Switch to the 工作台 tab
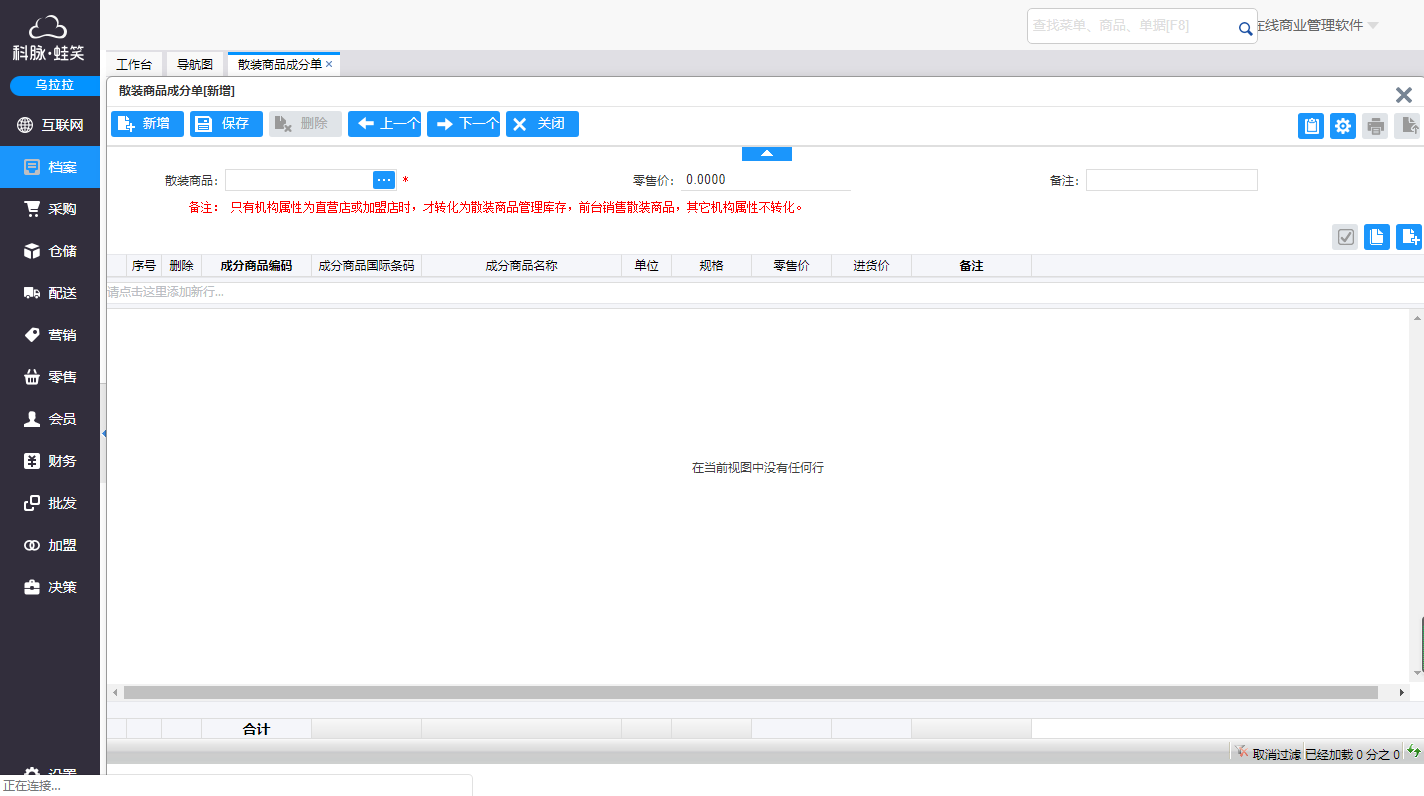 coord(134,64)
